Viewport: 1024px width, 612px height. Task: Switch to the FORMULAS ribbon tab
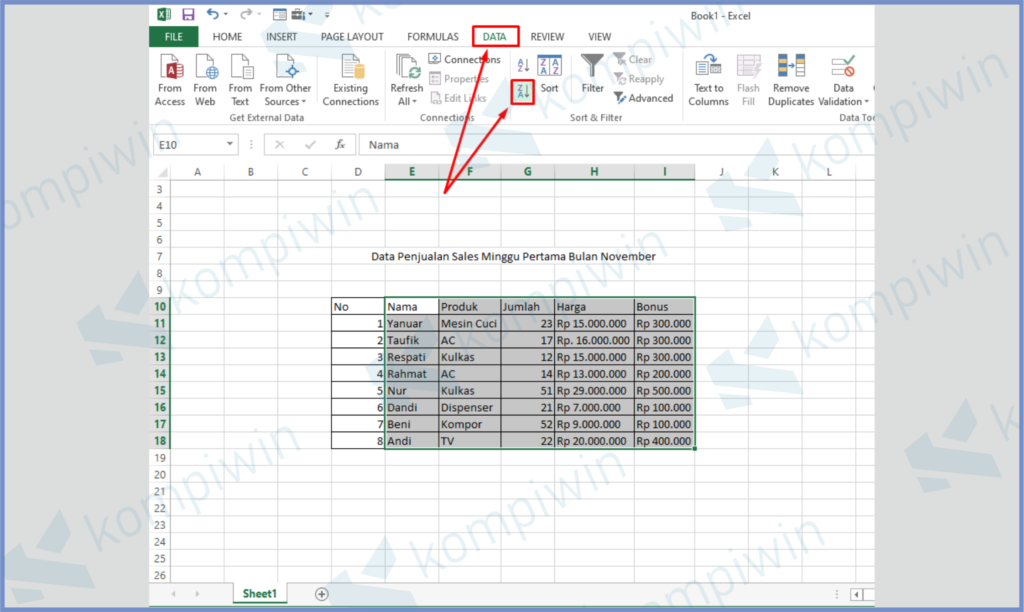[433, 37]
